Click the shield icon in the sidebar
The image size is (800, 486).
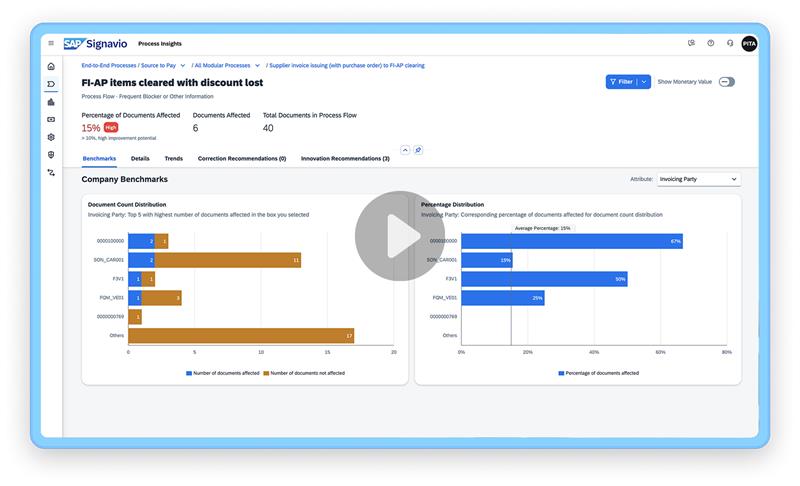click(51, 155)
